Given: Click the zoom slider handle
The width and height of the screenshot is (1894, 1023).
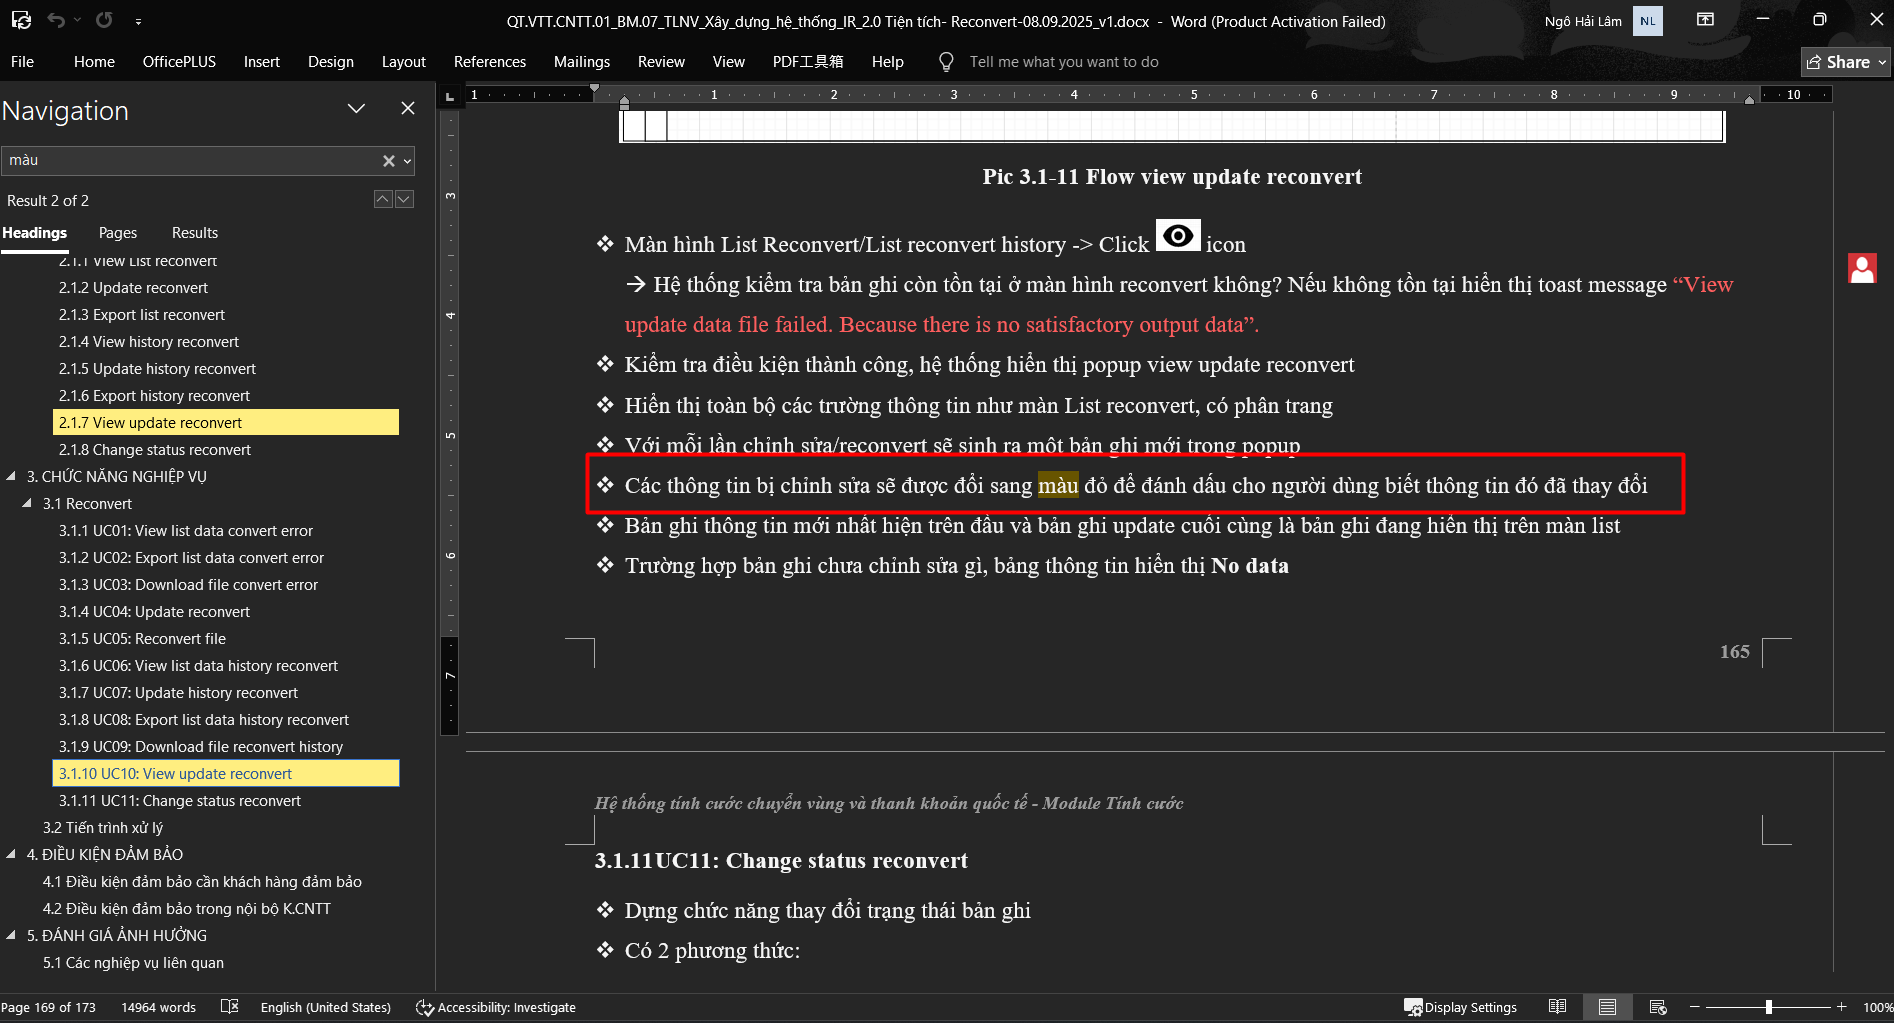Looking at the screenshot, I should (x=1768, y=1007).
